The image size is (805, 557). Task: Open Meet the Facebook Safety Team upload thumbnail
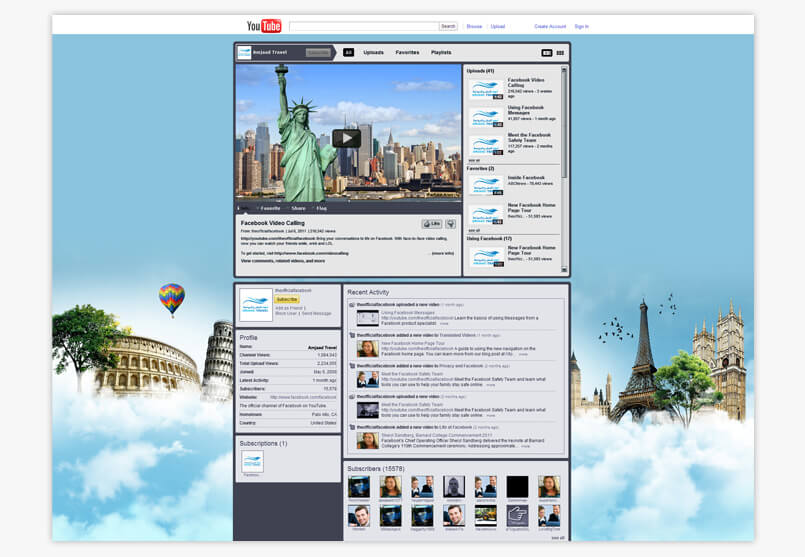point(486,145)
